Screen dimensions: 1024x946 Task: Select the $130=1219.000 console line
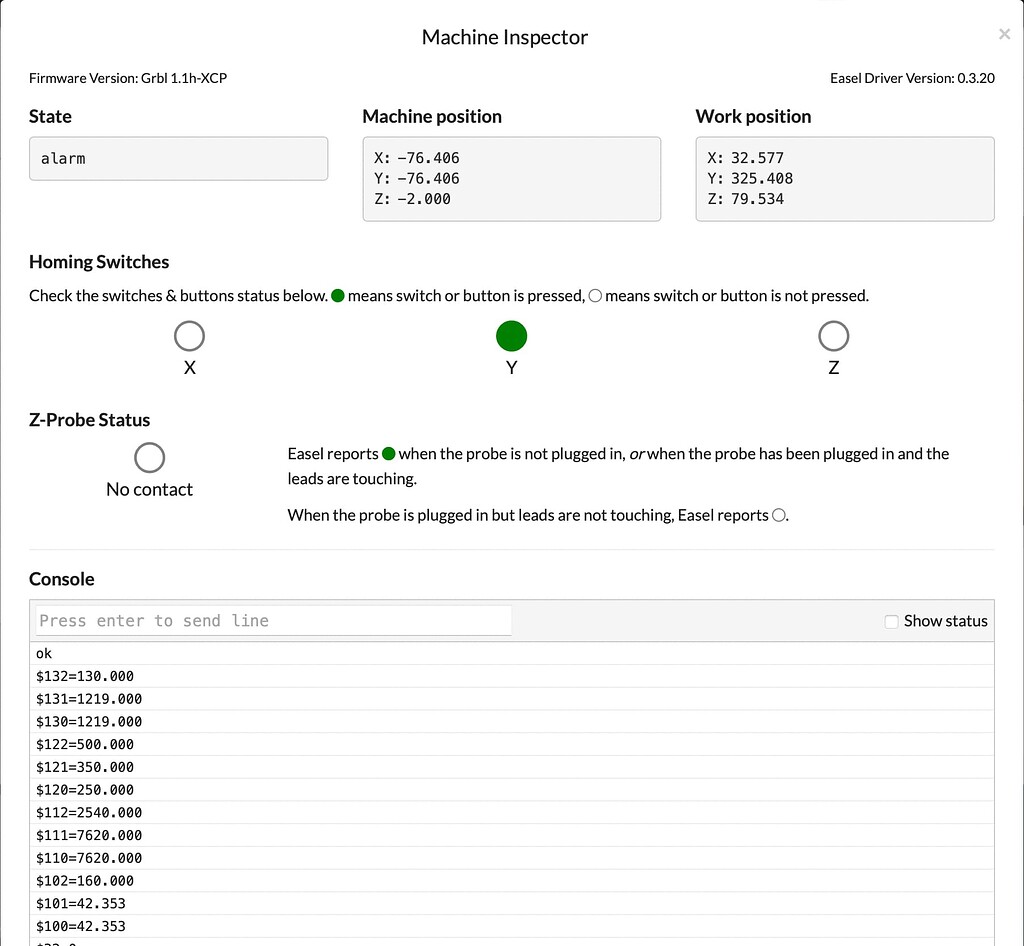coord(89,722)
